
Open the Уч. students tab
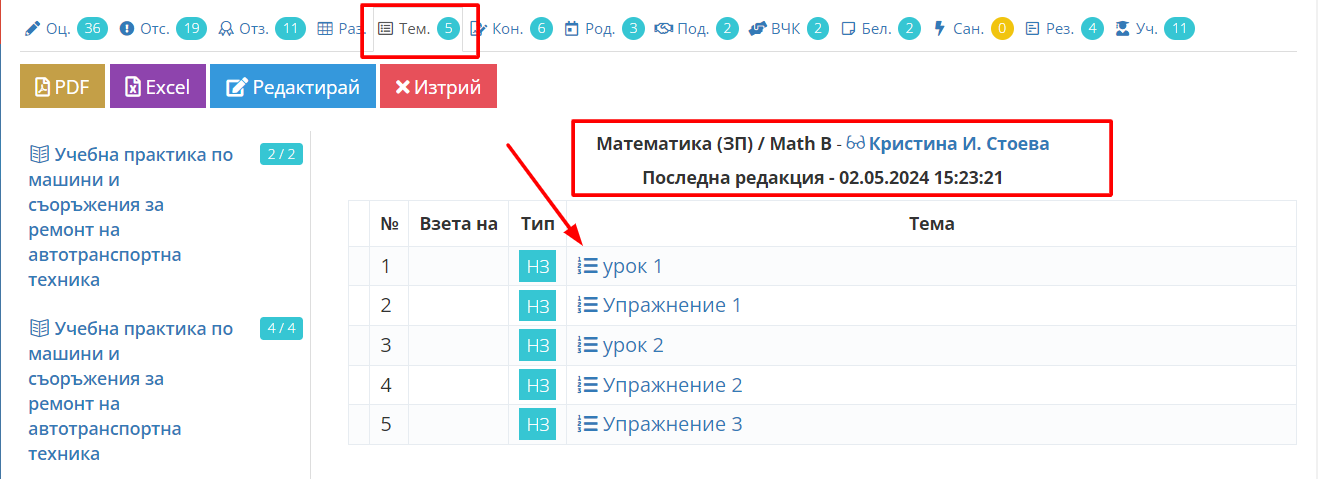pos(1154,29)
